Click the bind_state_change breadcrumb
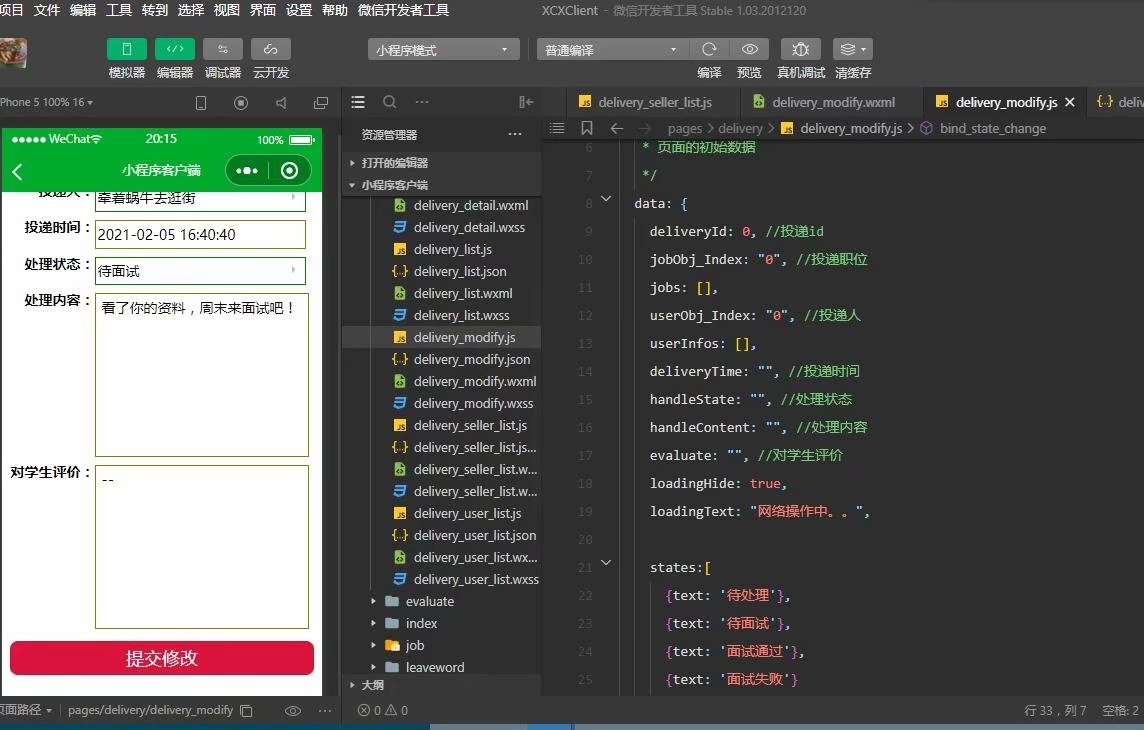This screenshot has width=1144, height=730. coord(992,128)
